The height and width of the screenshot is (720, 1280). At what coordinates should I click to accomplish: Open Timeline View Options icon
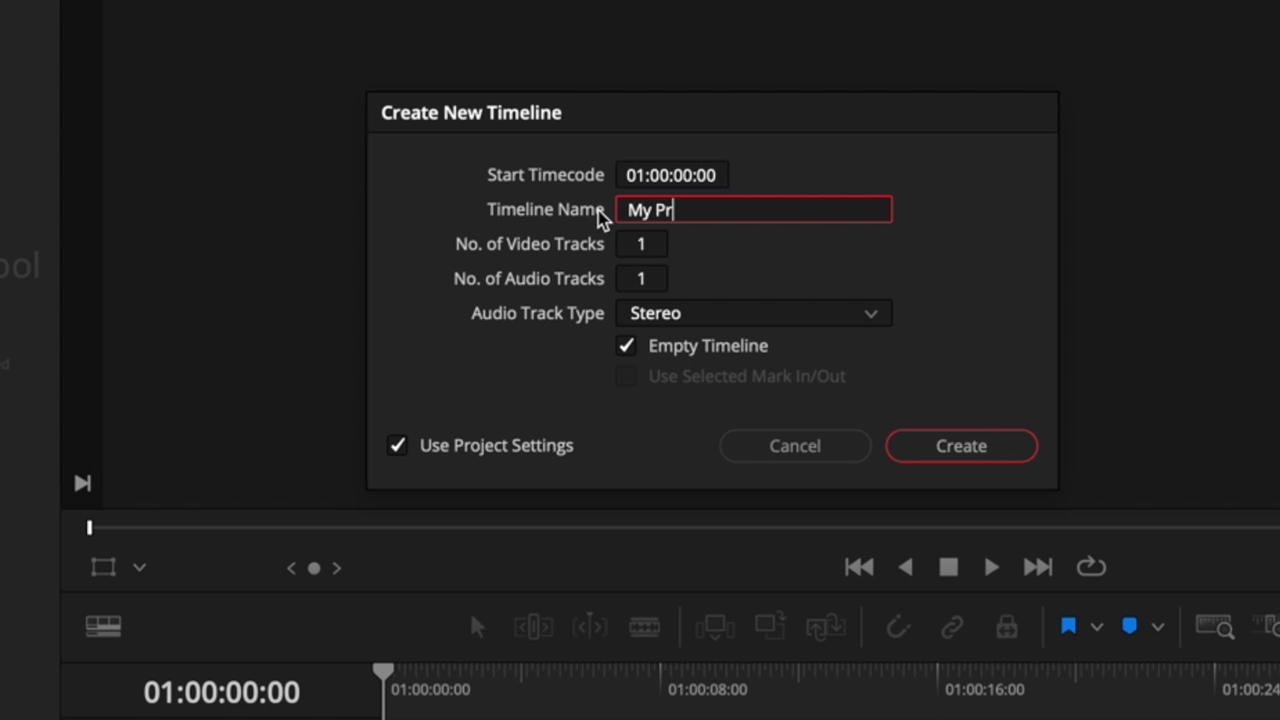coord(103,626)
